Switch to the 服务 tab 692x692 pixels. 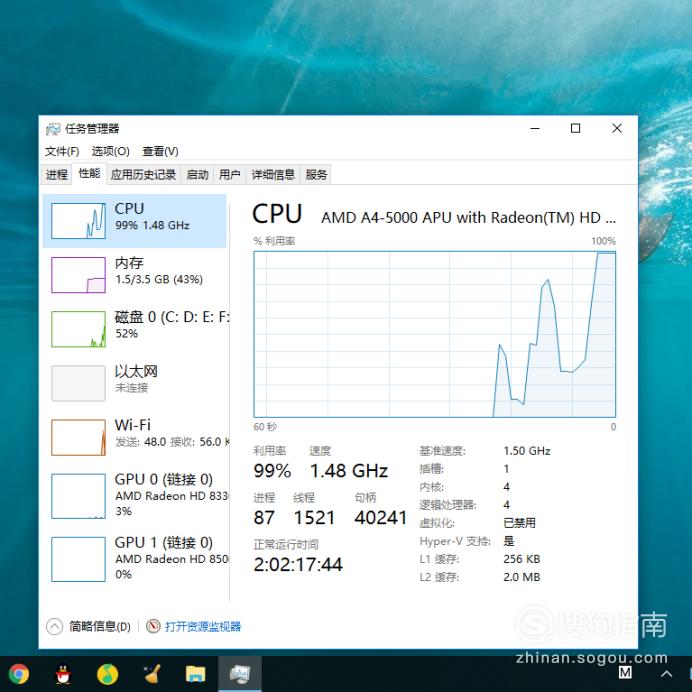click(316, 175)
